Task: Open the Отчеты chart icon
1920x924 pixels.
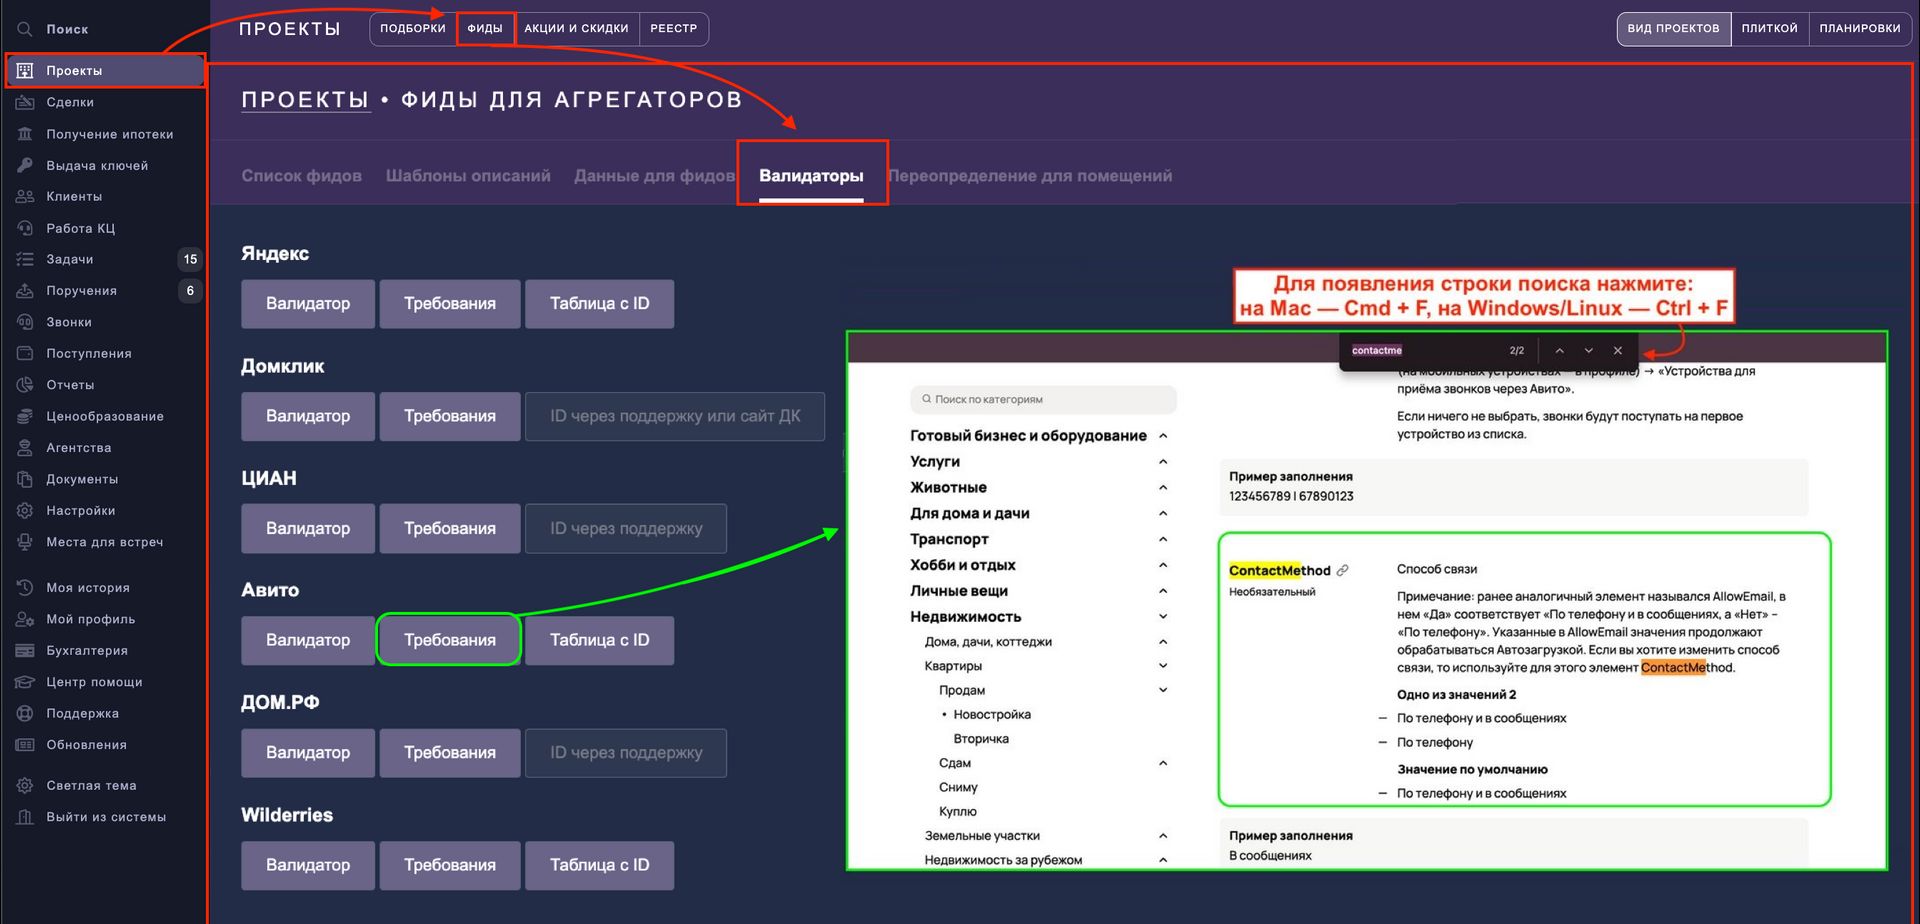Action: pos(25,384)
